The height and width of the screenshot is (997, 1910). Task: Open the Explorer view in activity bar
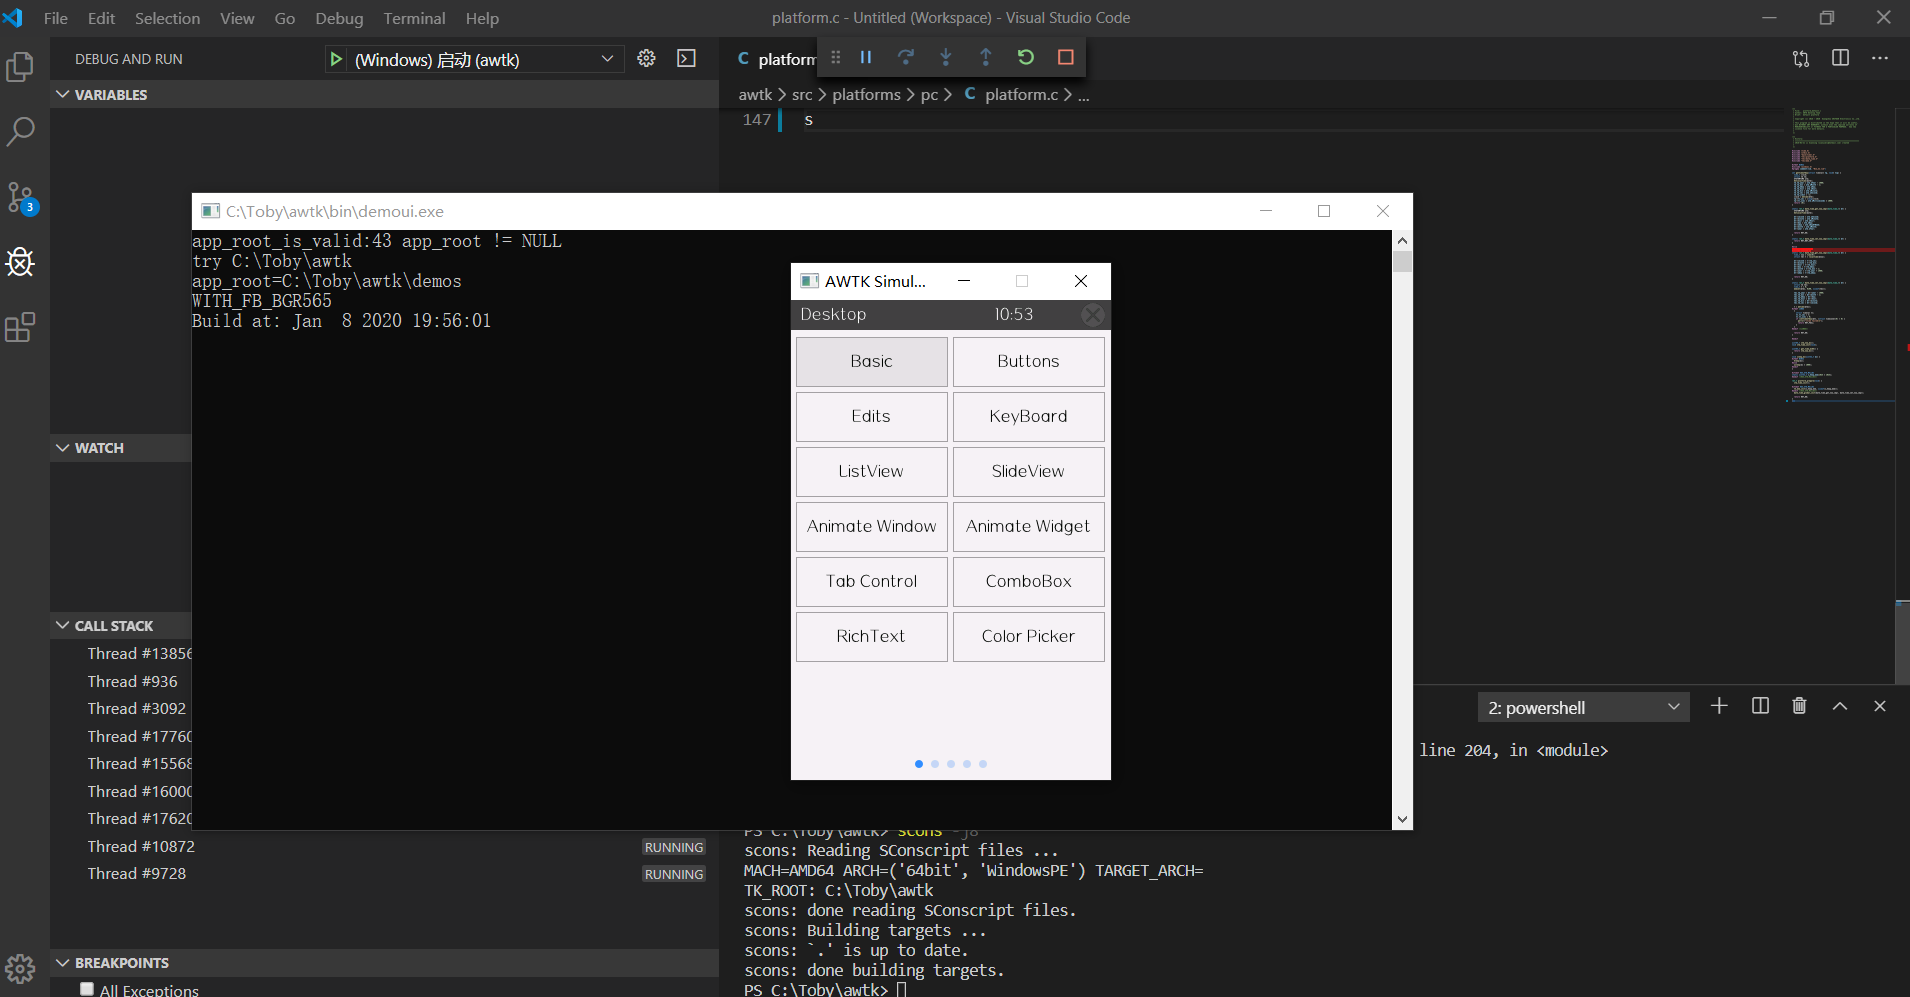point(20,67)
